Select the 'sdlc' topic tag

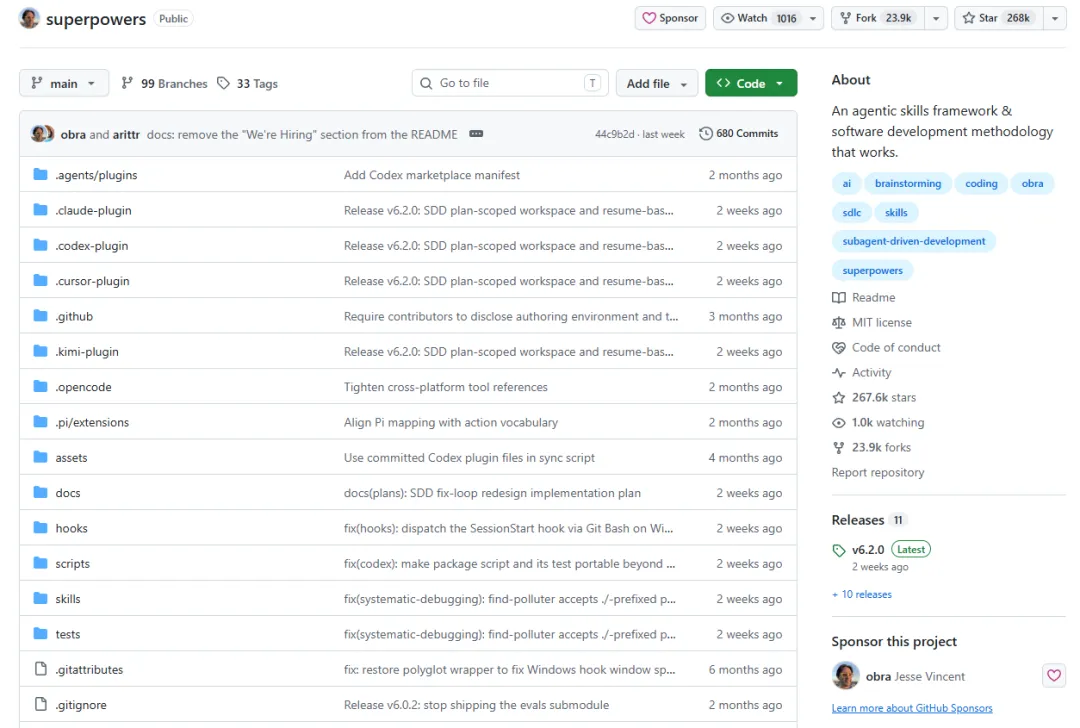851,212
